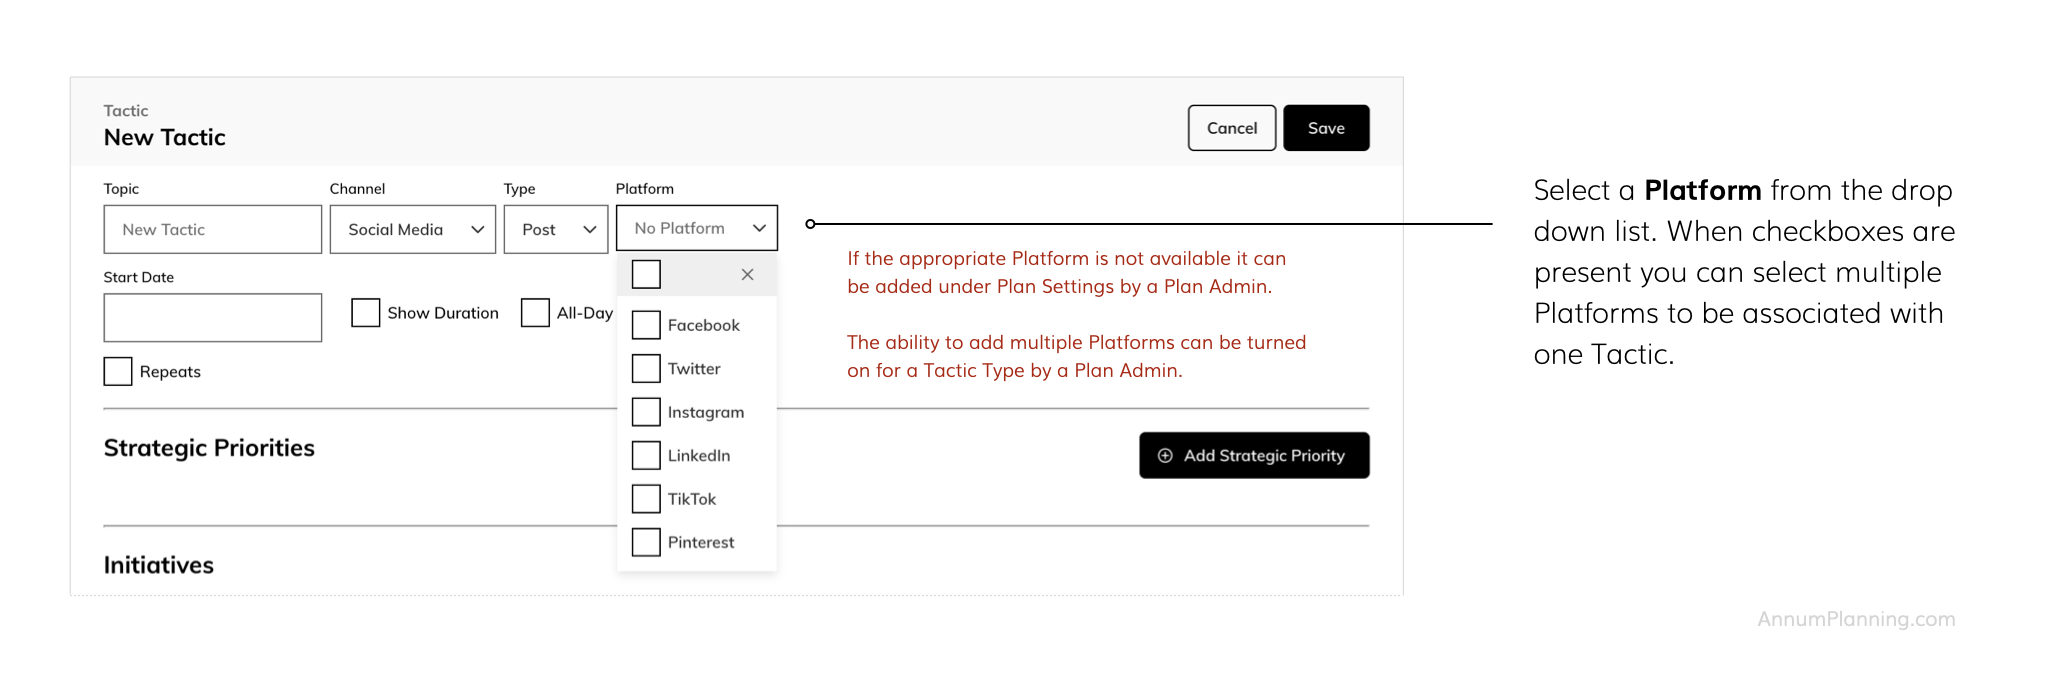Click the plus icon on Add Strategic Priority

tap(1165, 456)
